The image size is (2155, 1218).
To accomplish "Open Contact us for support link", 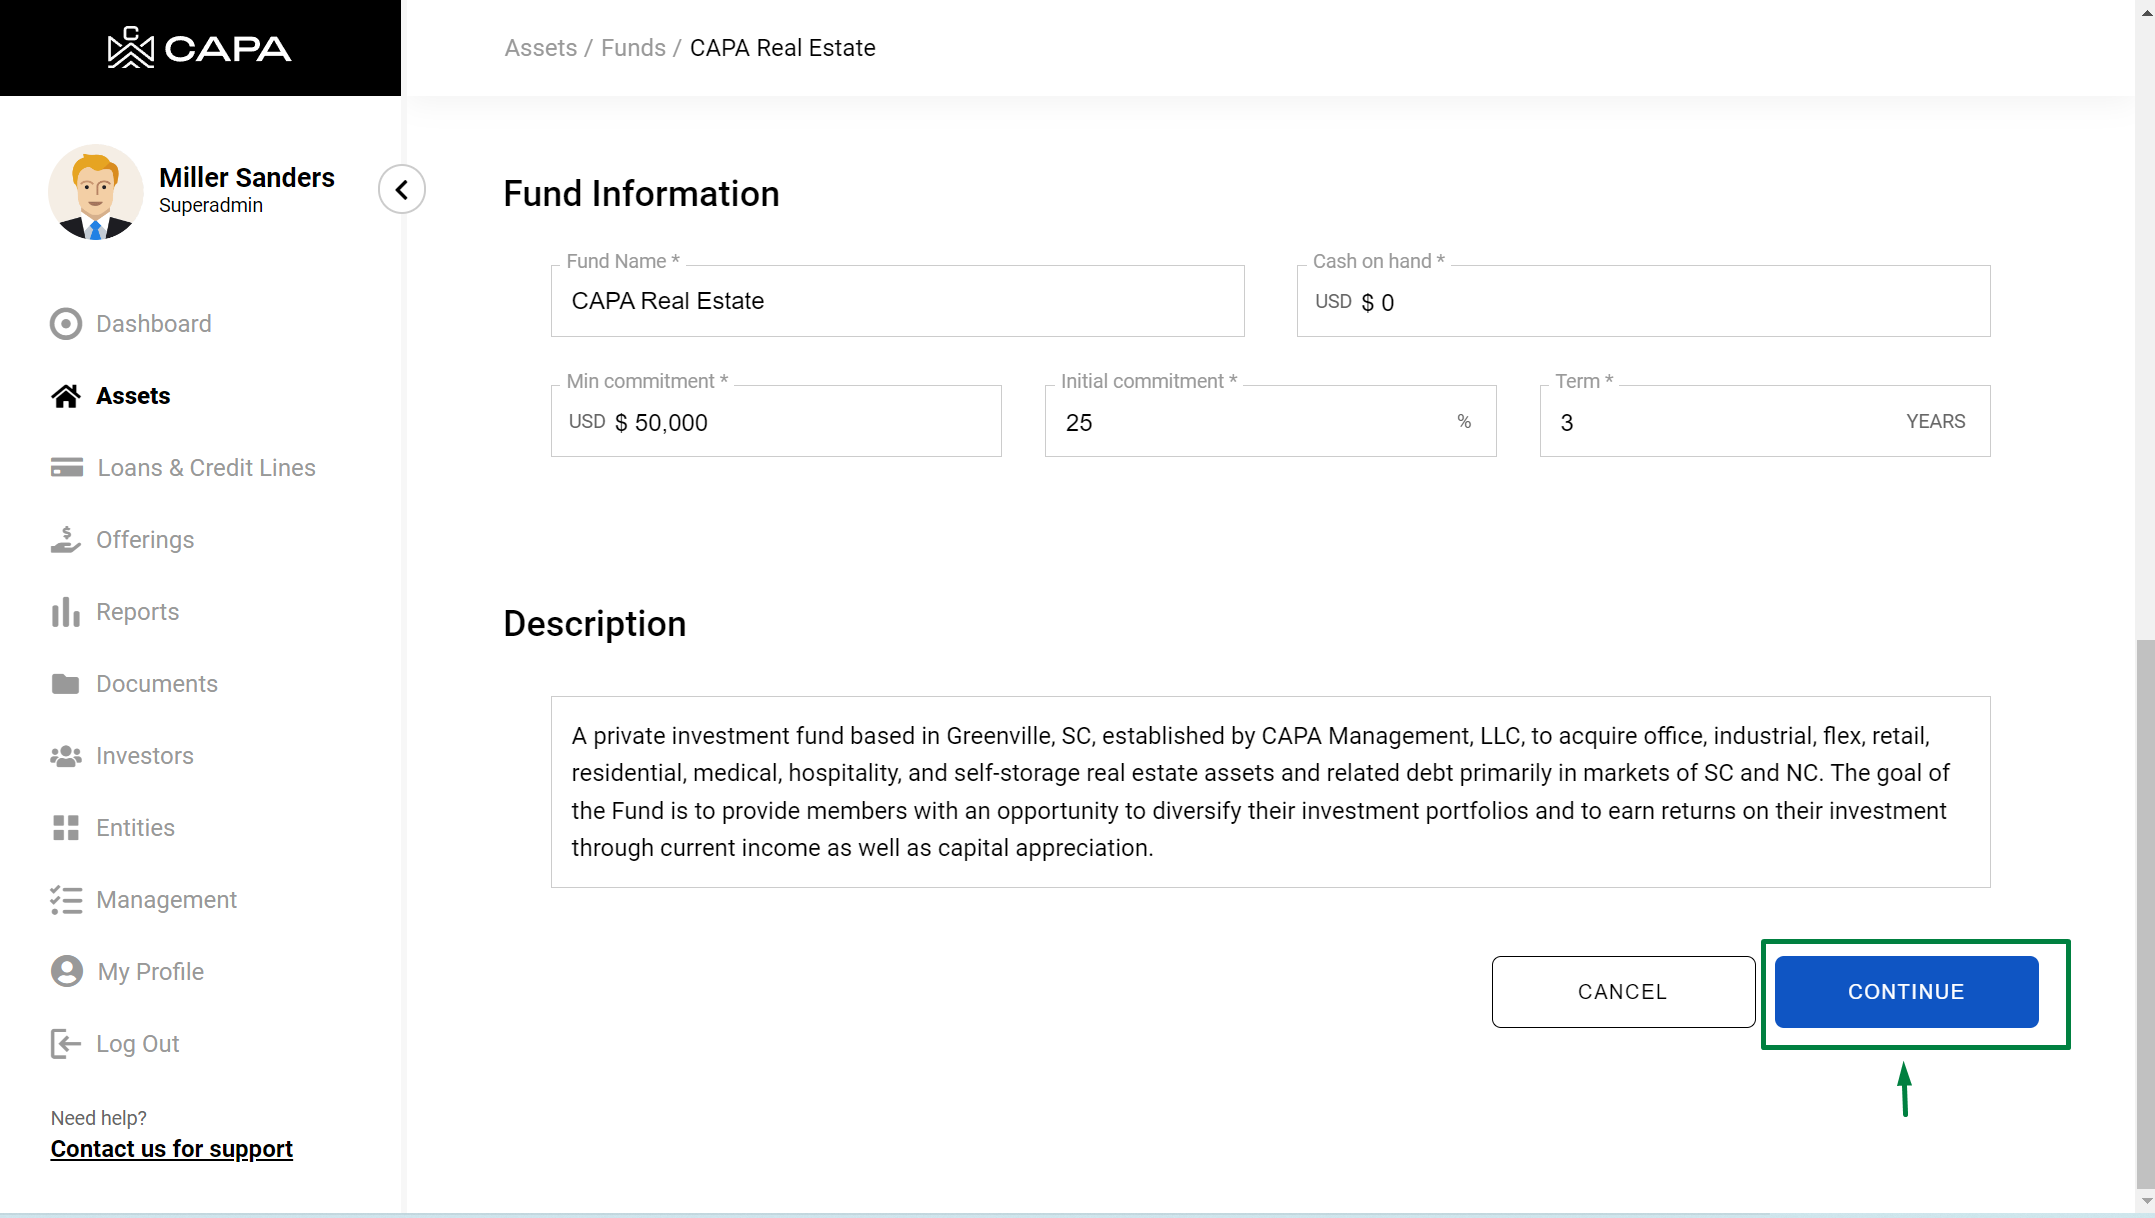I will tap(171, 1149).
